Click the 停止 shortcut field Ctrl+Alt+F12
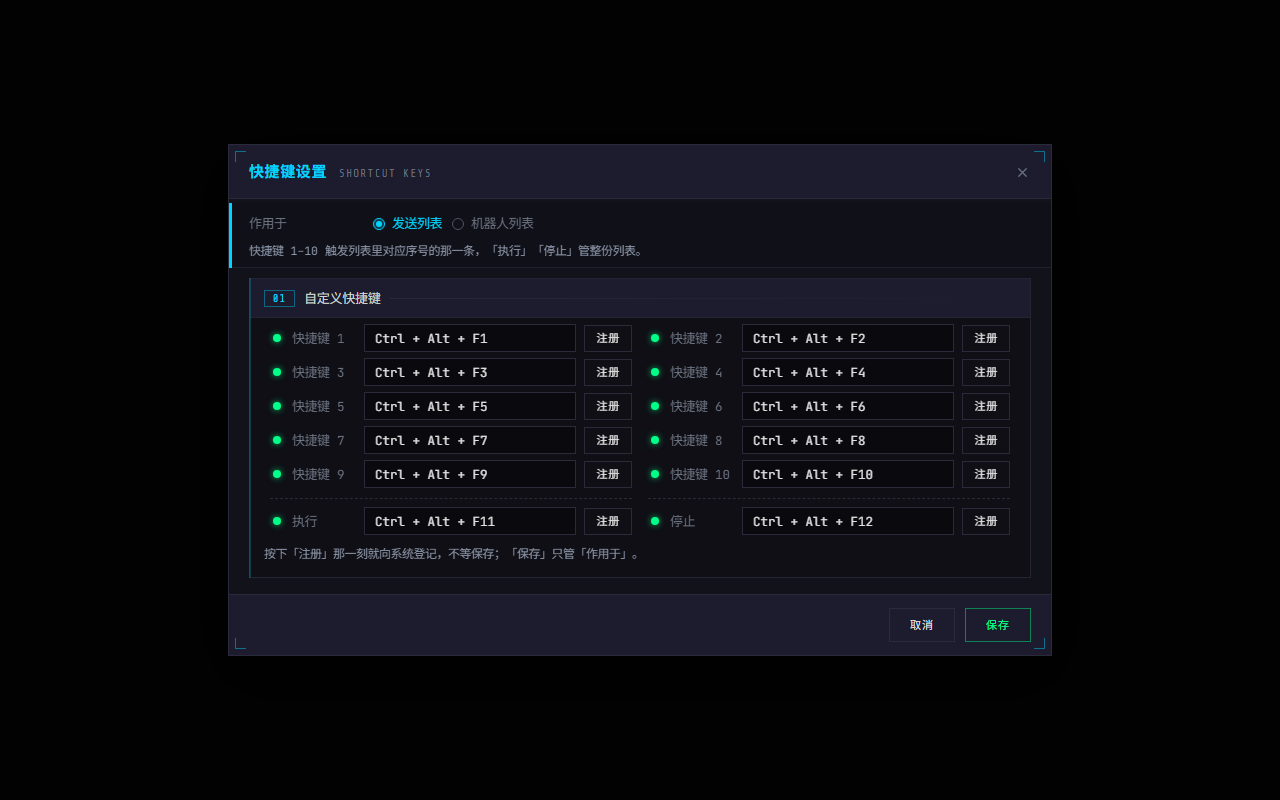Screen dimensions: 1280x800 [x=848, y=521]
